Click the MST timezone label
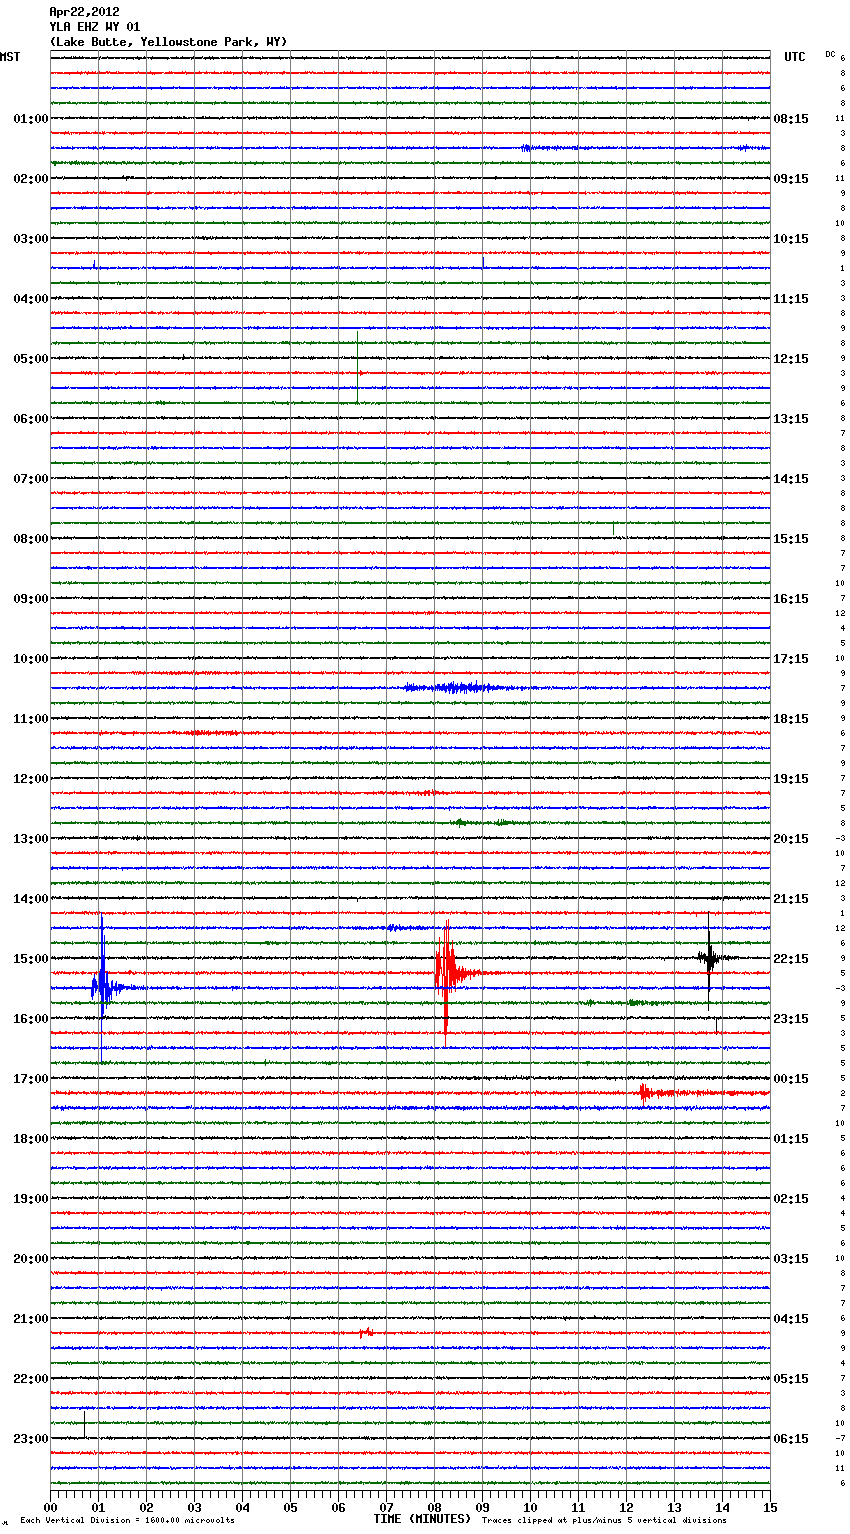Image resolution: width=850 pixels, height=1534 pixels. click(x=10, y=57)
